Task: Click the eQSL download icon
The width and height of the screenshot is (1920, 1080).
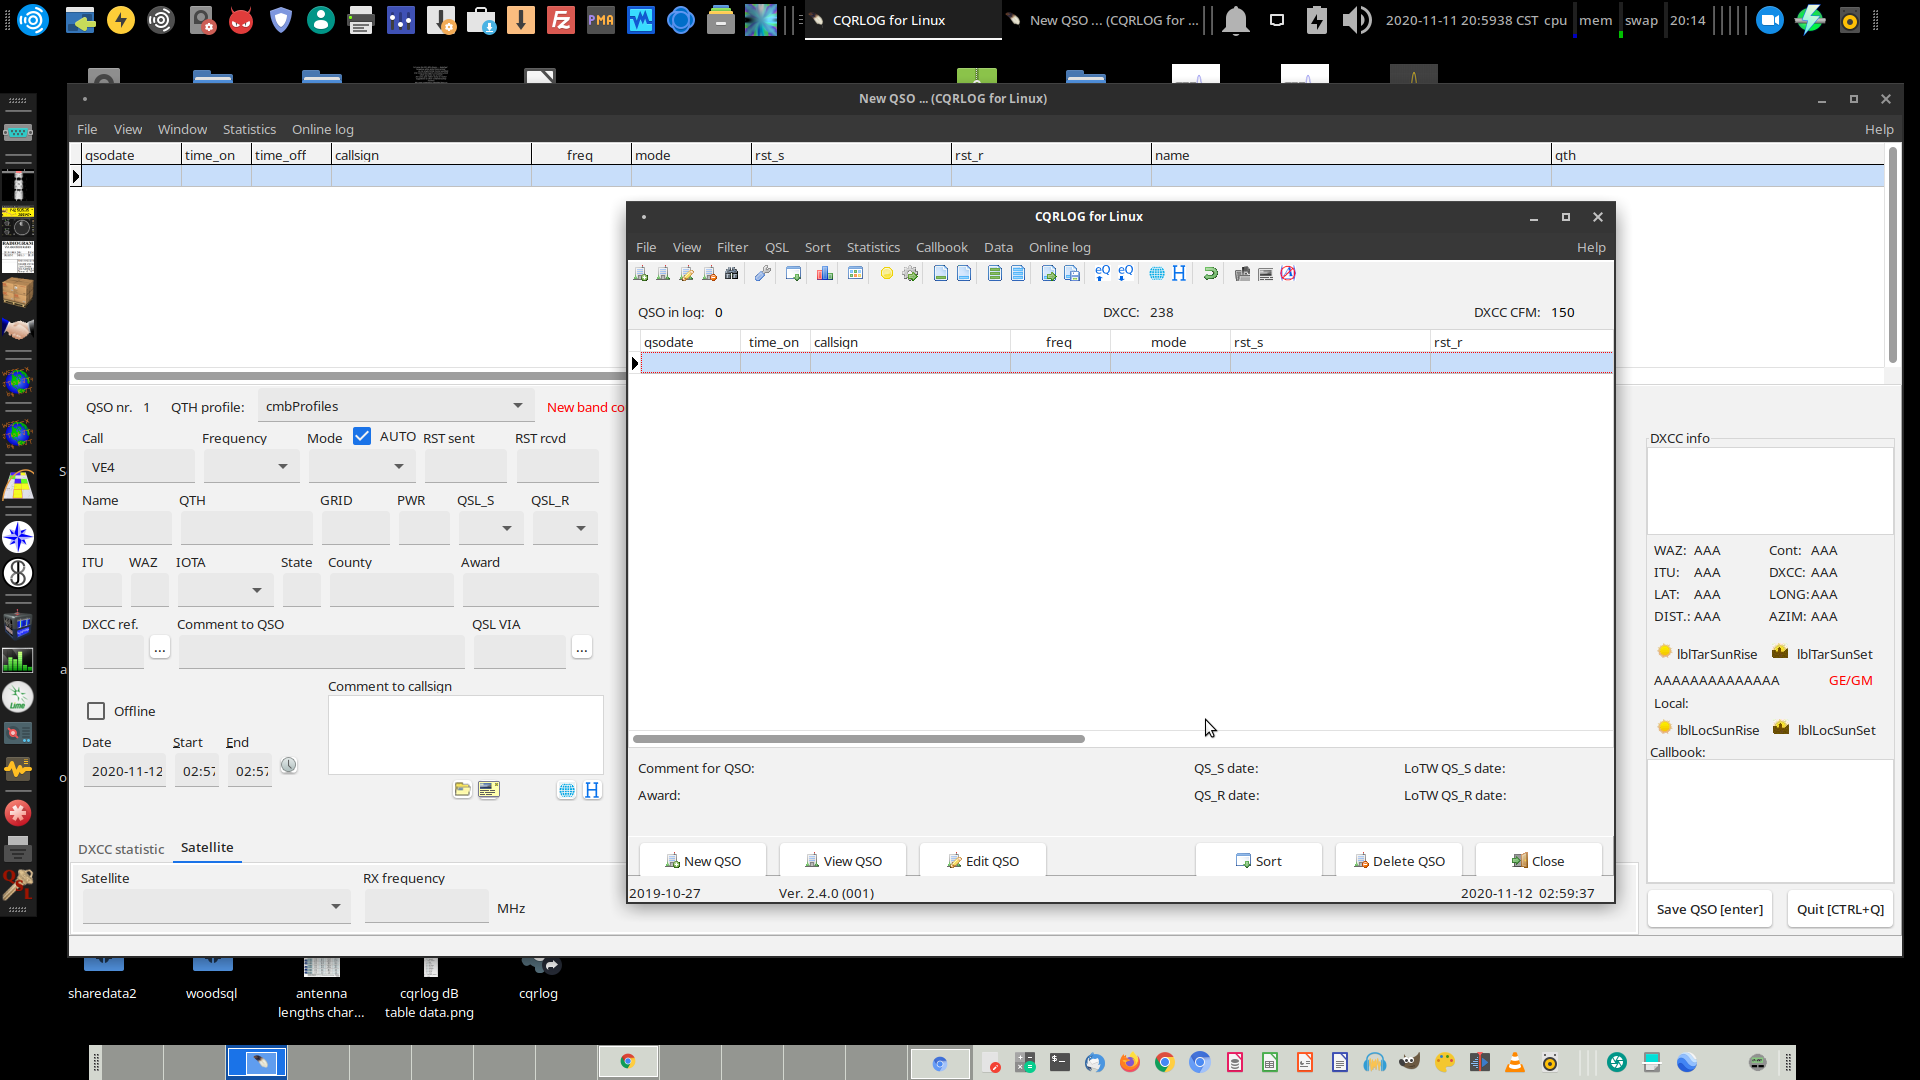Action: click(x=1126, y=273)
